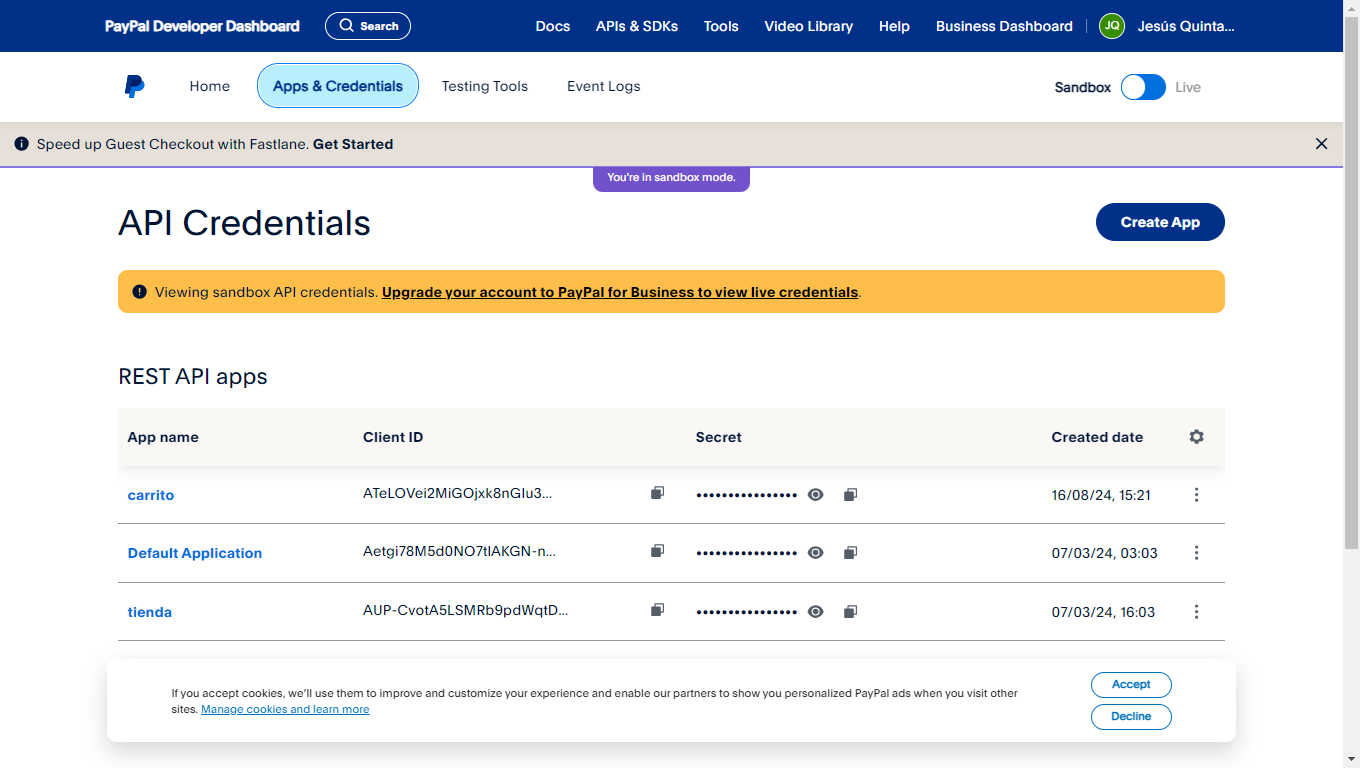Accept cookies

[1131, 684]
